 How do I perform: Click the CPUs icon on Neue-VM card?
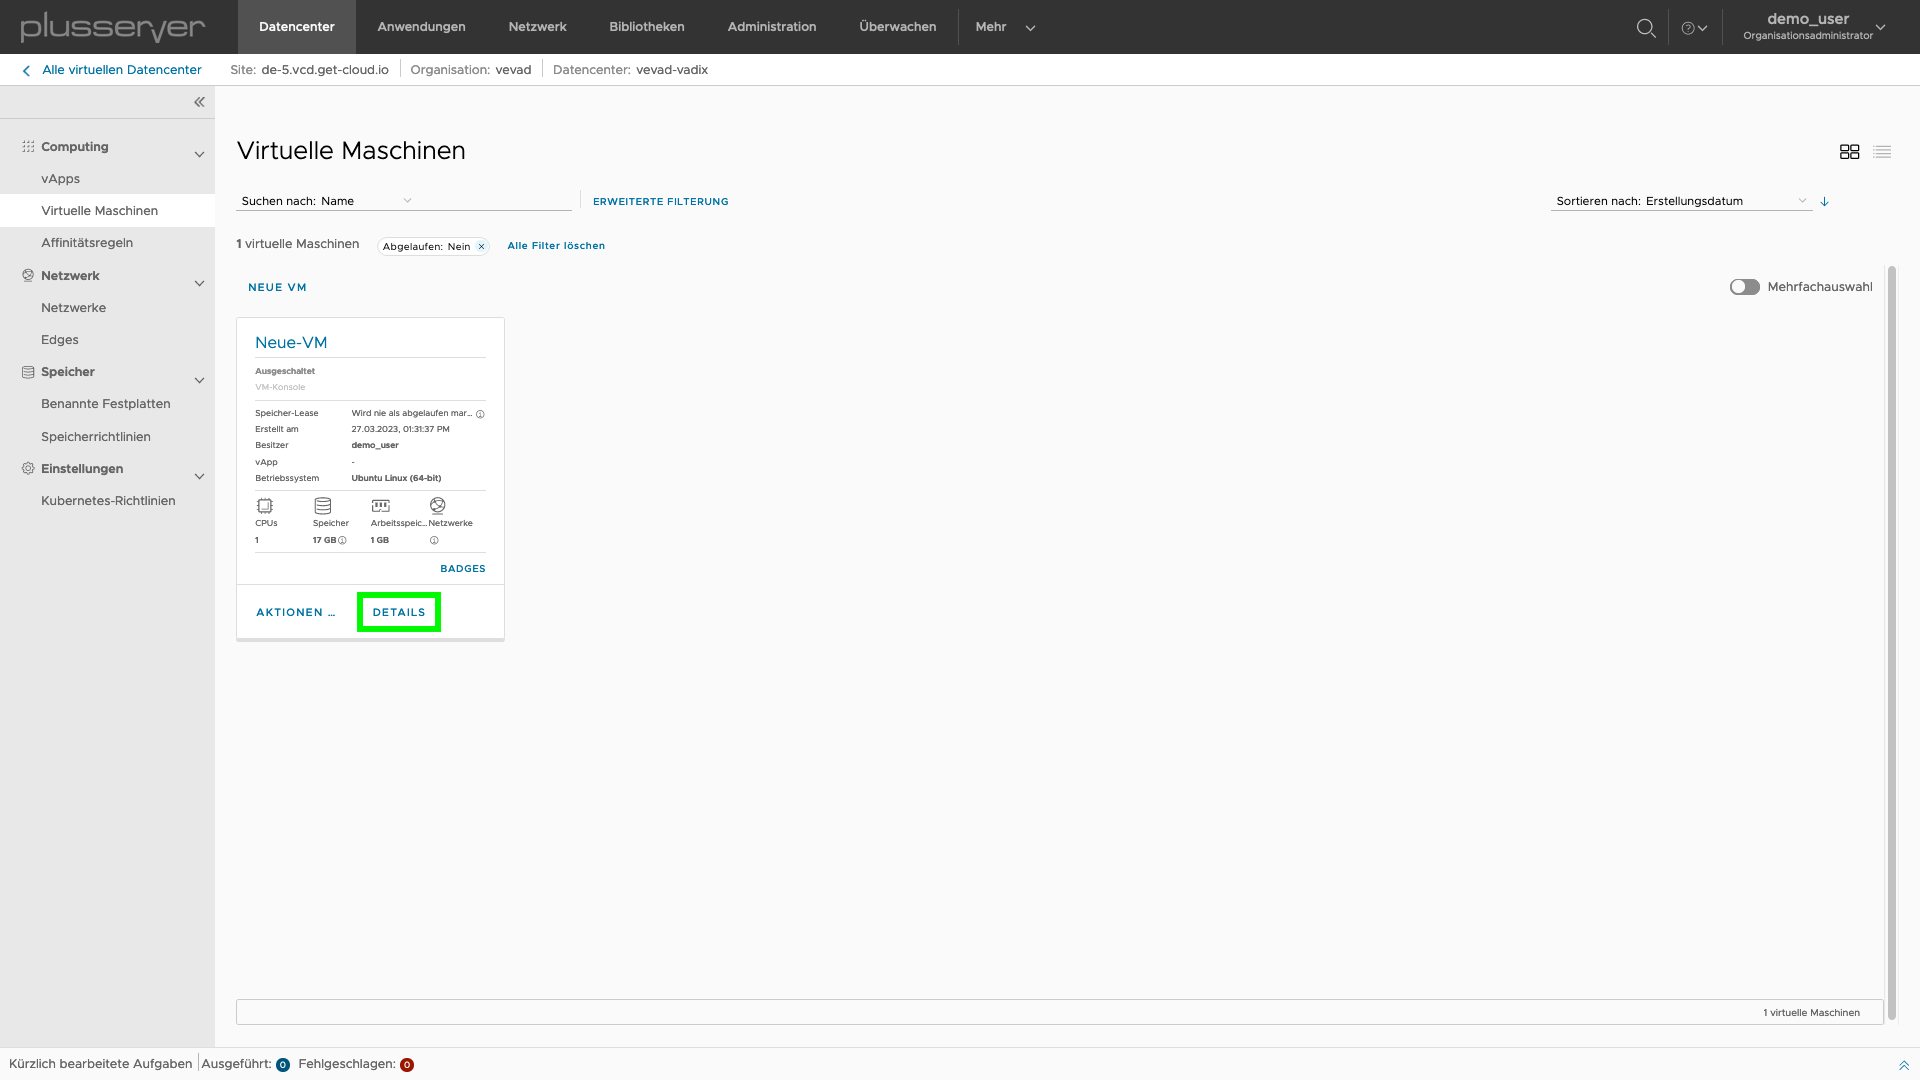264,505
